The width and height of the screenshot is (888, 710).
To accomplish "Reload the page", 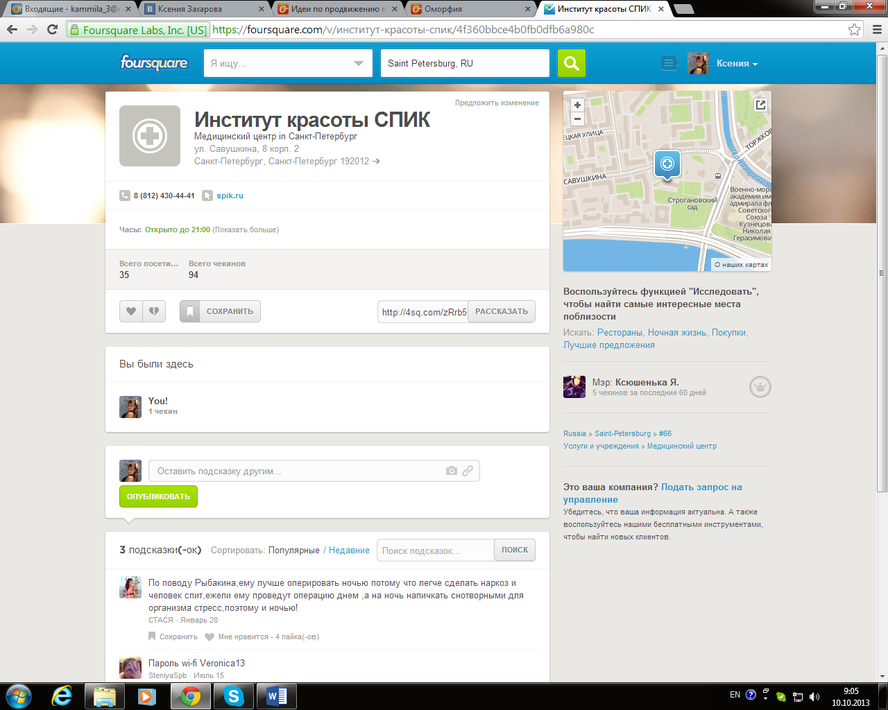I will click(x=52, y=29).
